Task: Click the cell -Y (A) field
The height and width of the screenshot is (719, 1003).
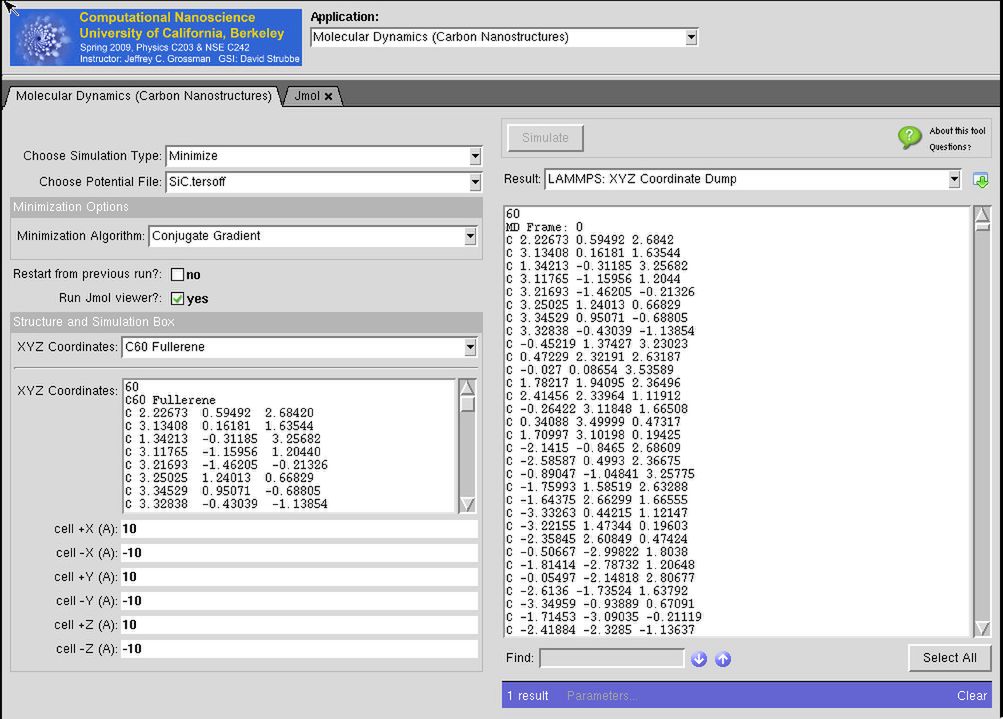Action: pyautogui.click(x=299, y=601)
